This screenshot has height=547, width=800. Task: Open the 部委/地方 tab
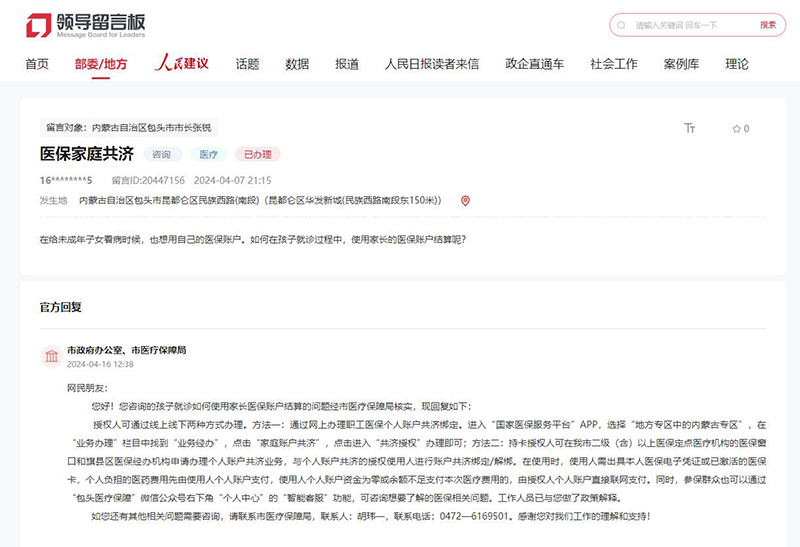click(101, 64)
